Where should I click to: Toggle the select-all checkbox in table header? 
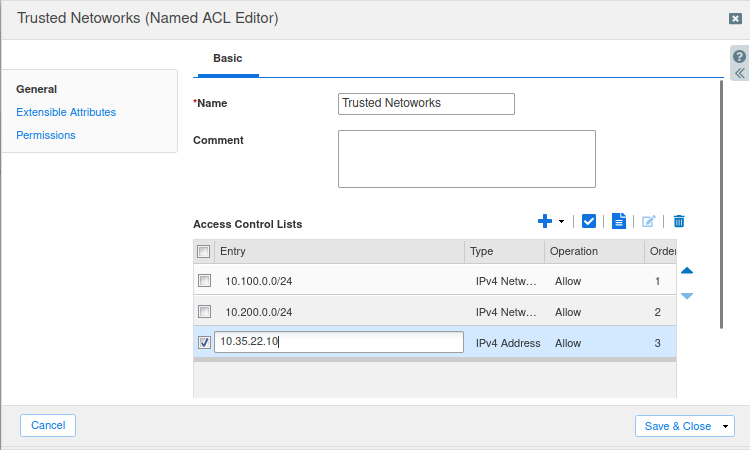tap(204, 252)
